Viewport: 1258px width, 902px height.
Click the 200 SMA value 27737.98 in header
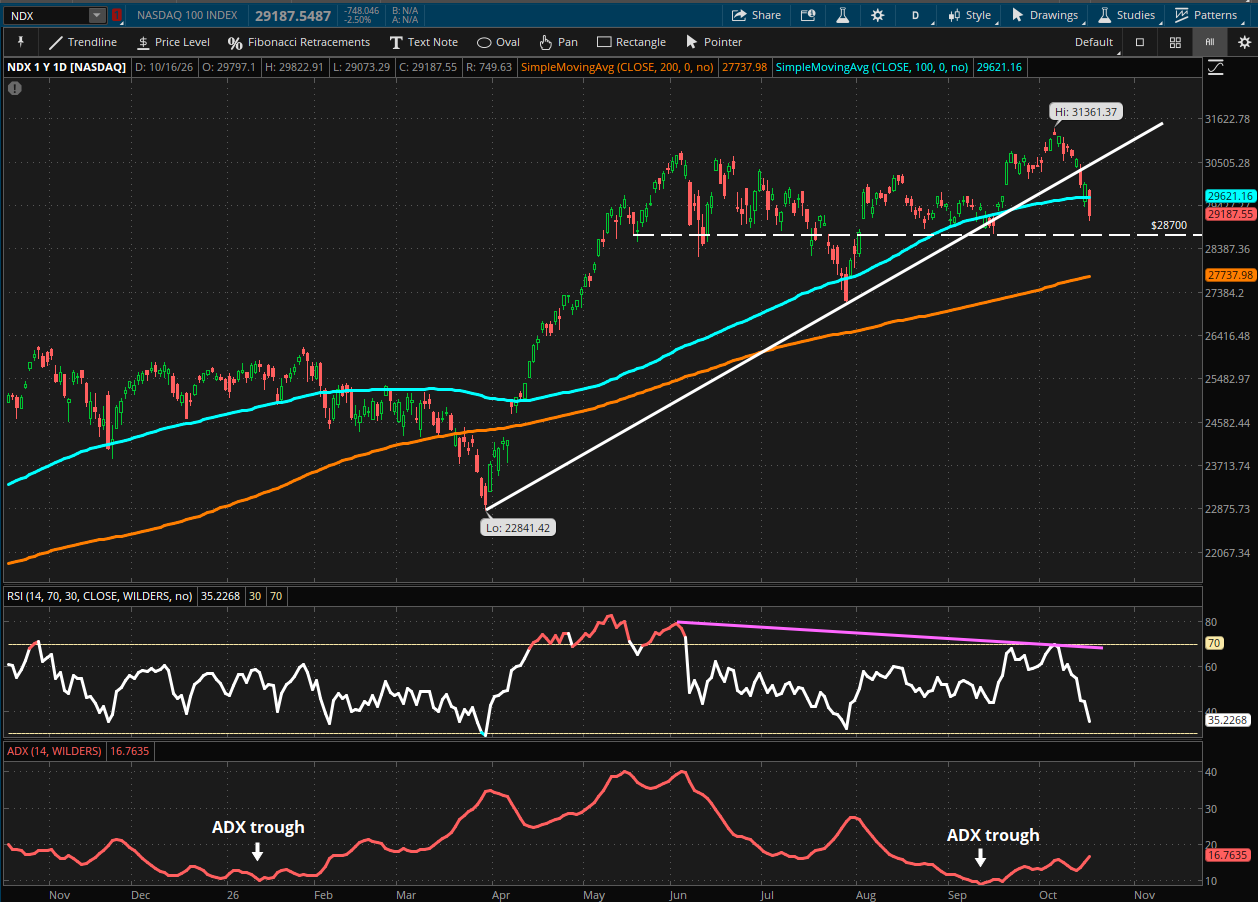tap(746, 67)
